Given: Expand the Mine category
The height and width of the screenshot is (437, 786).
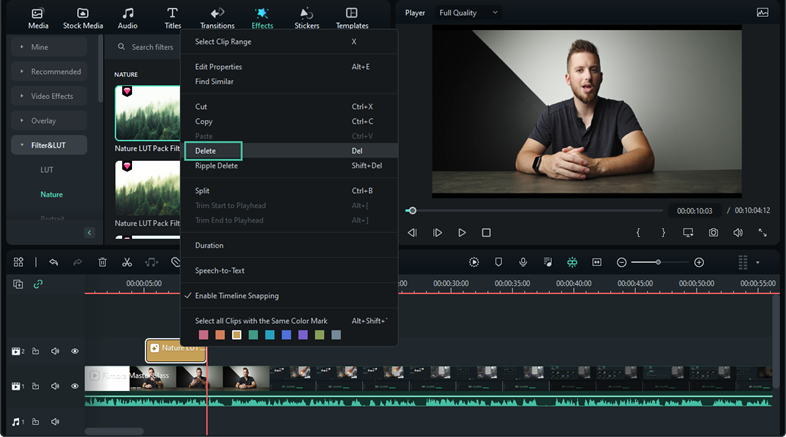Looking at the screenshot, I should (49, 47).
